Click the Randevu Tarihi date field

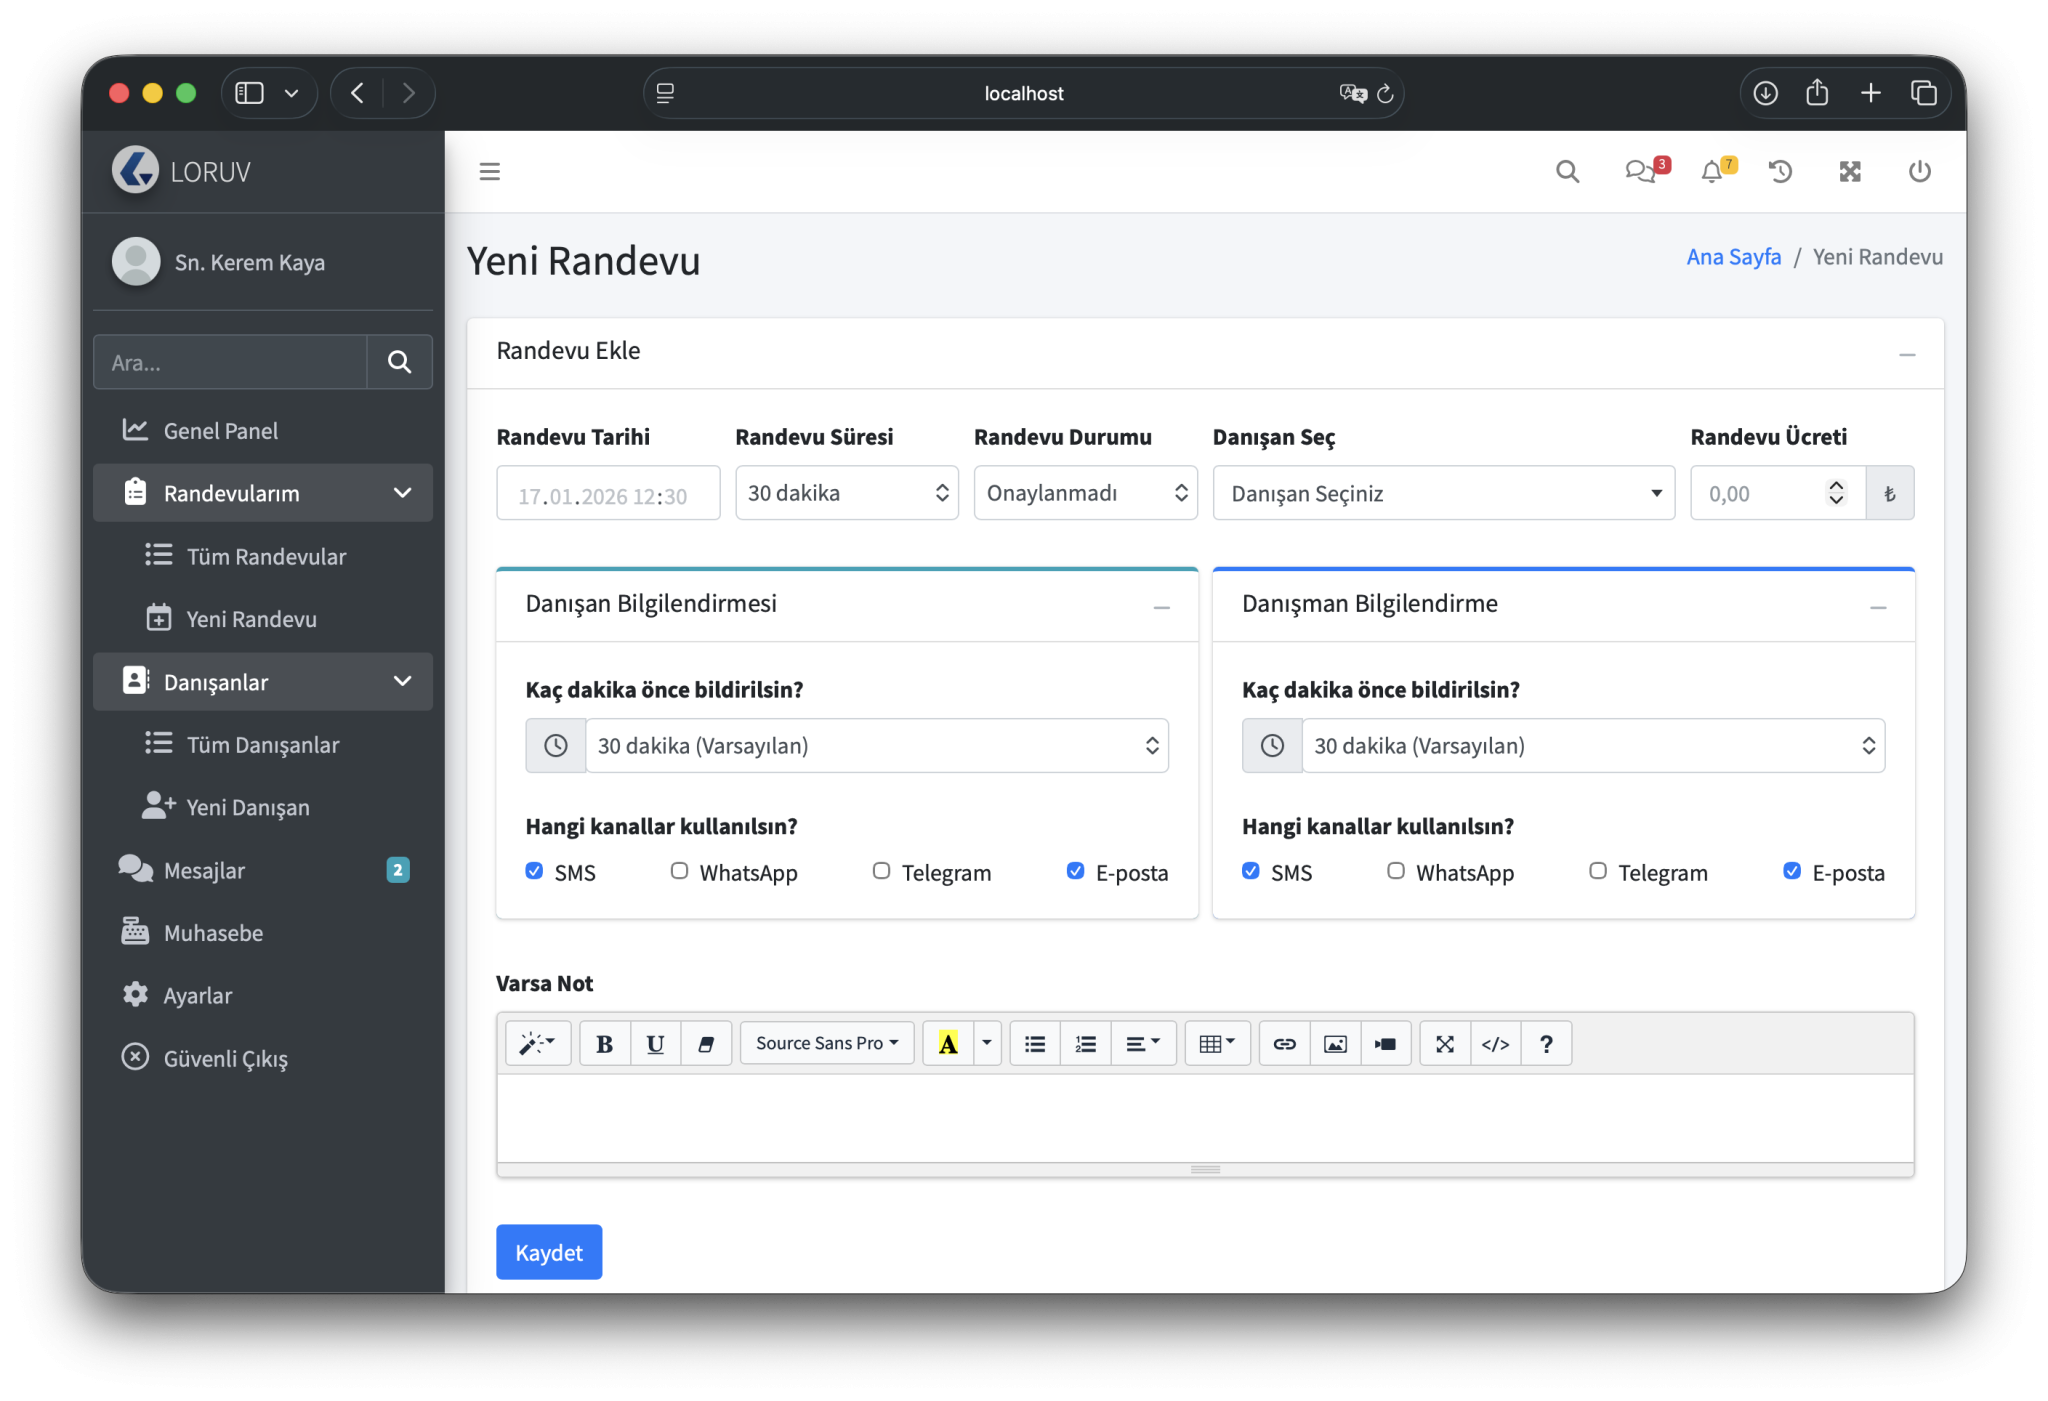607,494
